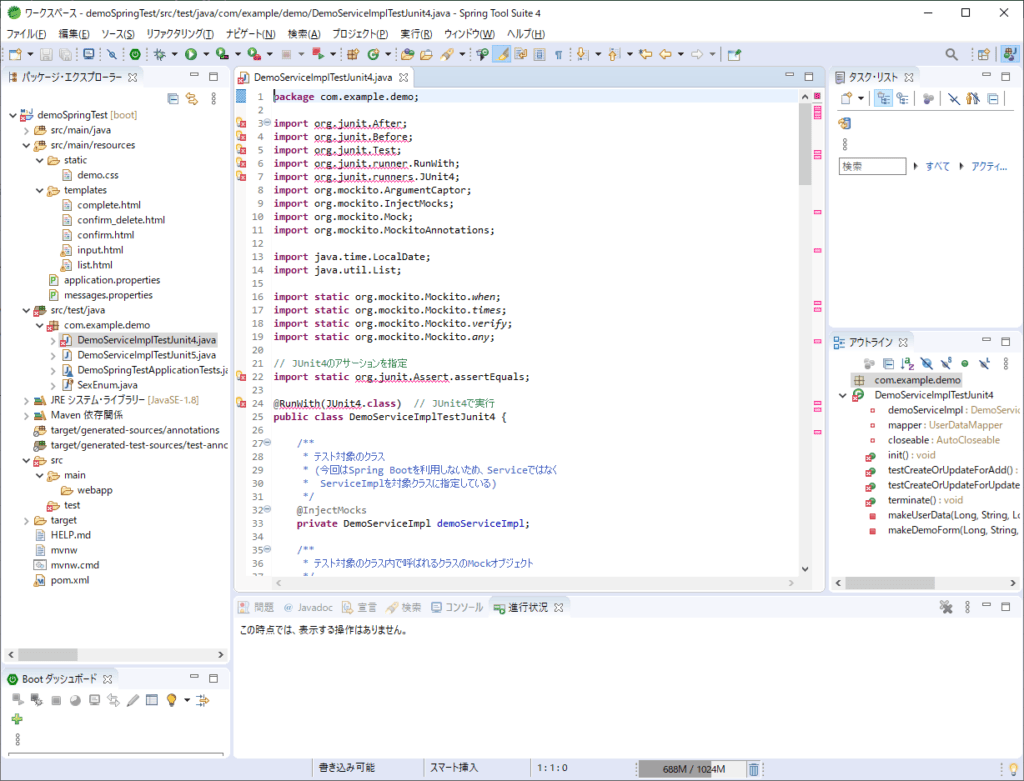Create a new element with the New wizard icon
The image size is (1024, 781).
click(15, 53)
